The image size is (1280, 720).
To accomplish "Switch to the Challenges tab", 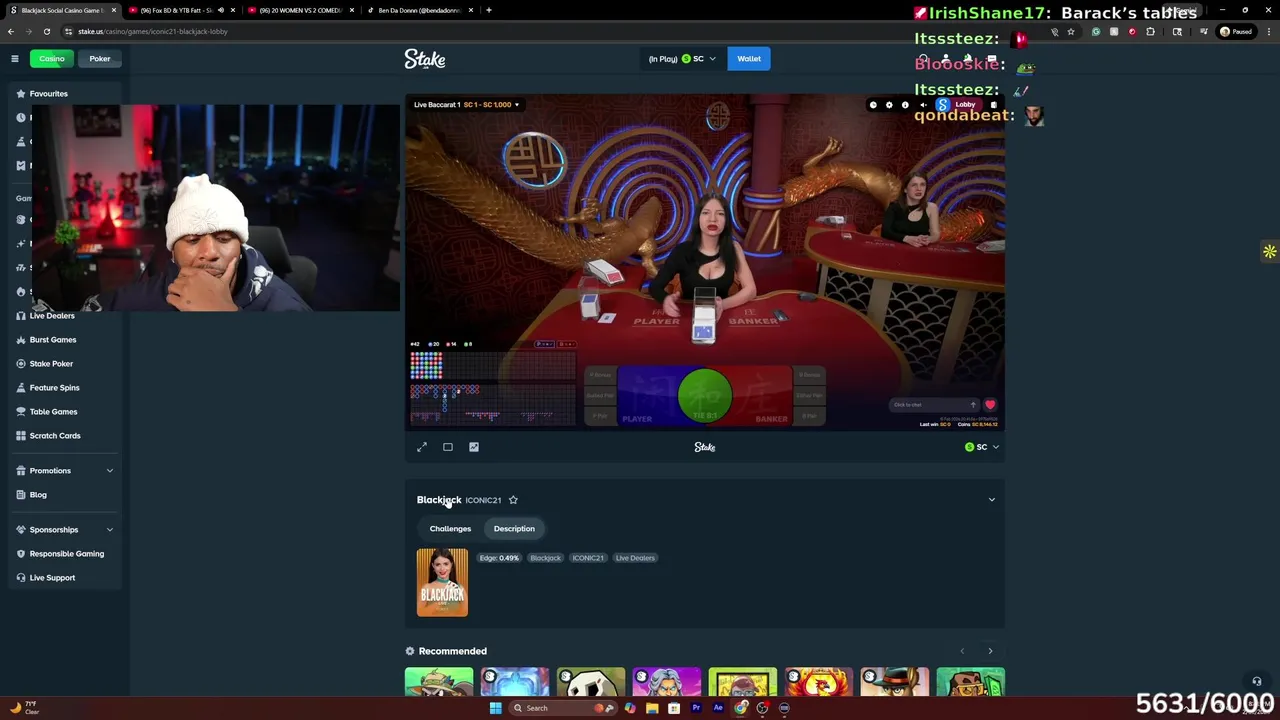I will (450, 529).
